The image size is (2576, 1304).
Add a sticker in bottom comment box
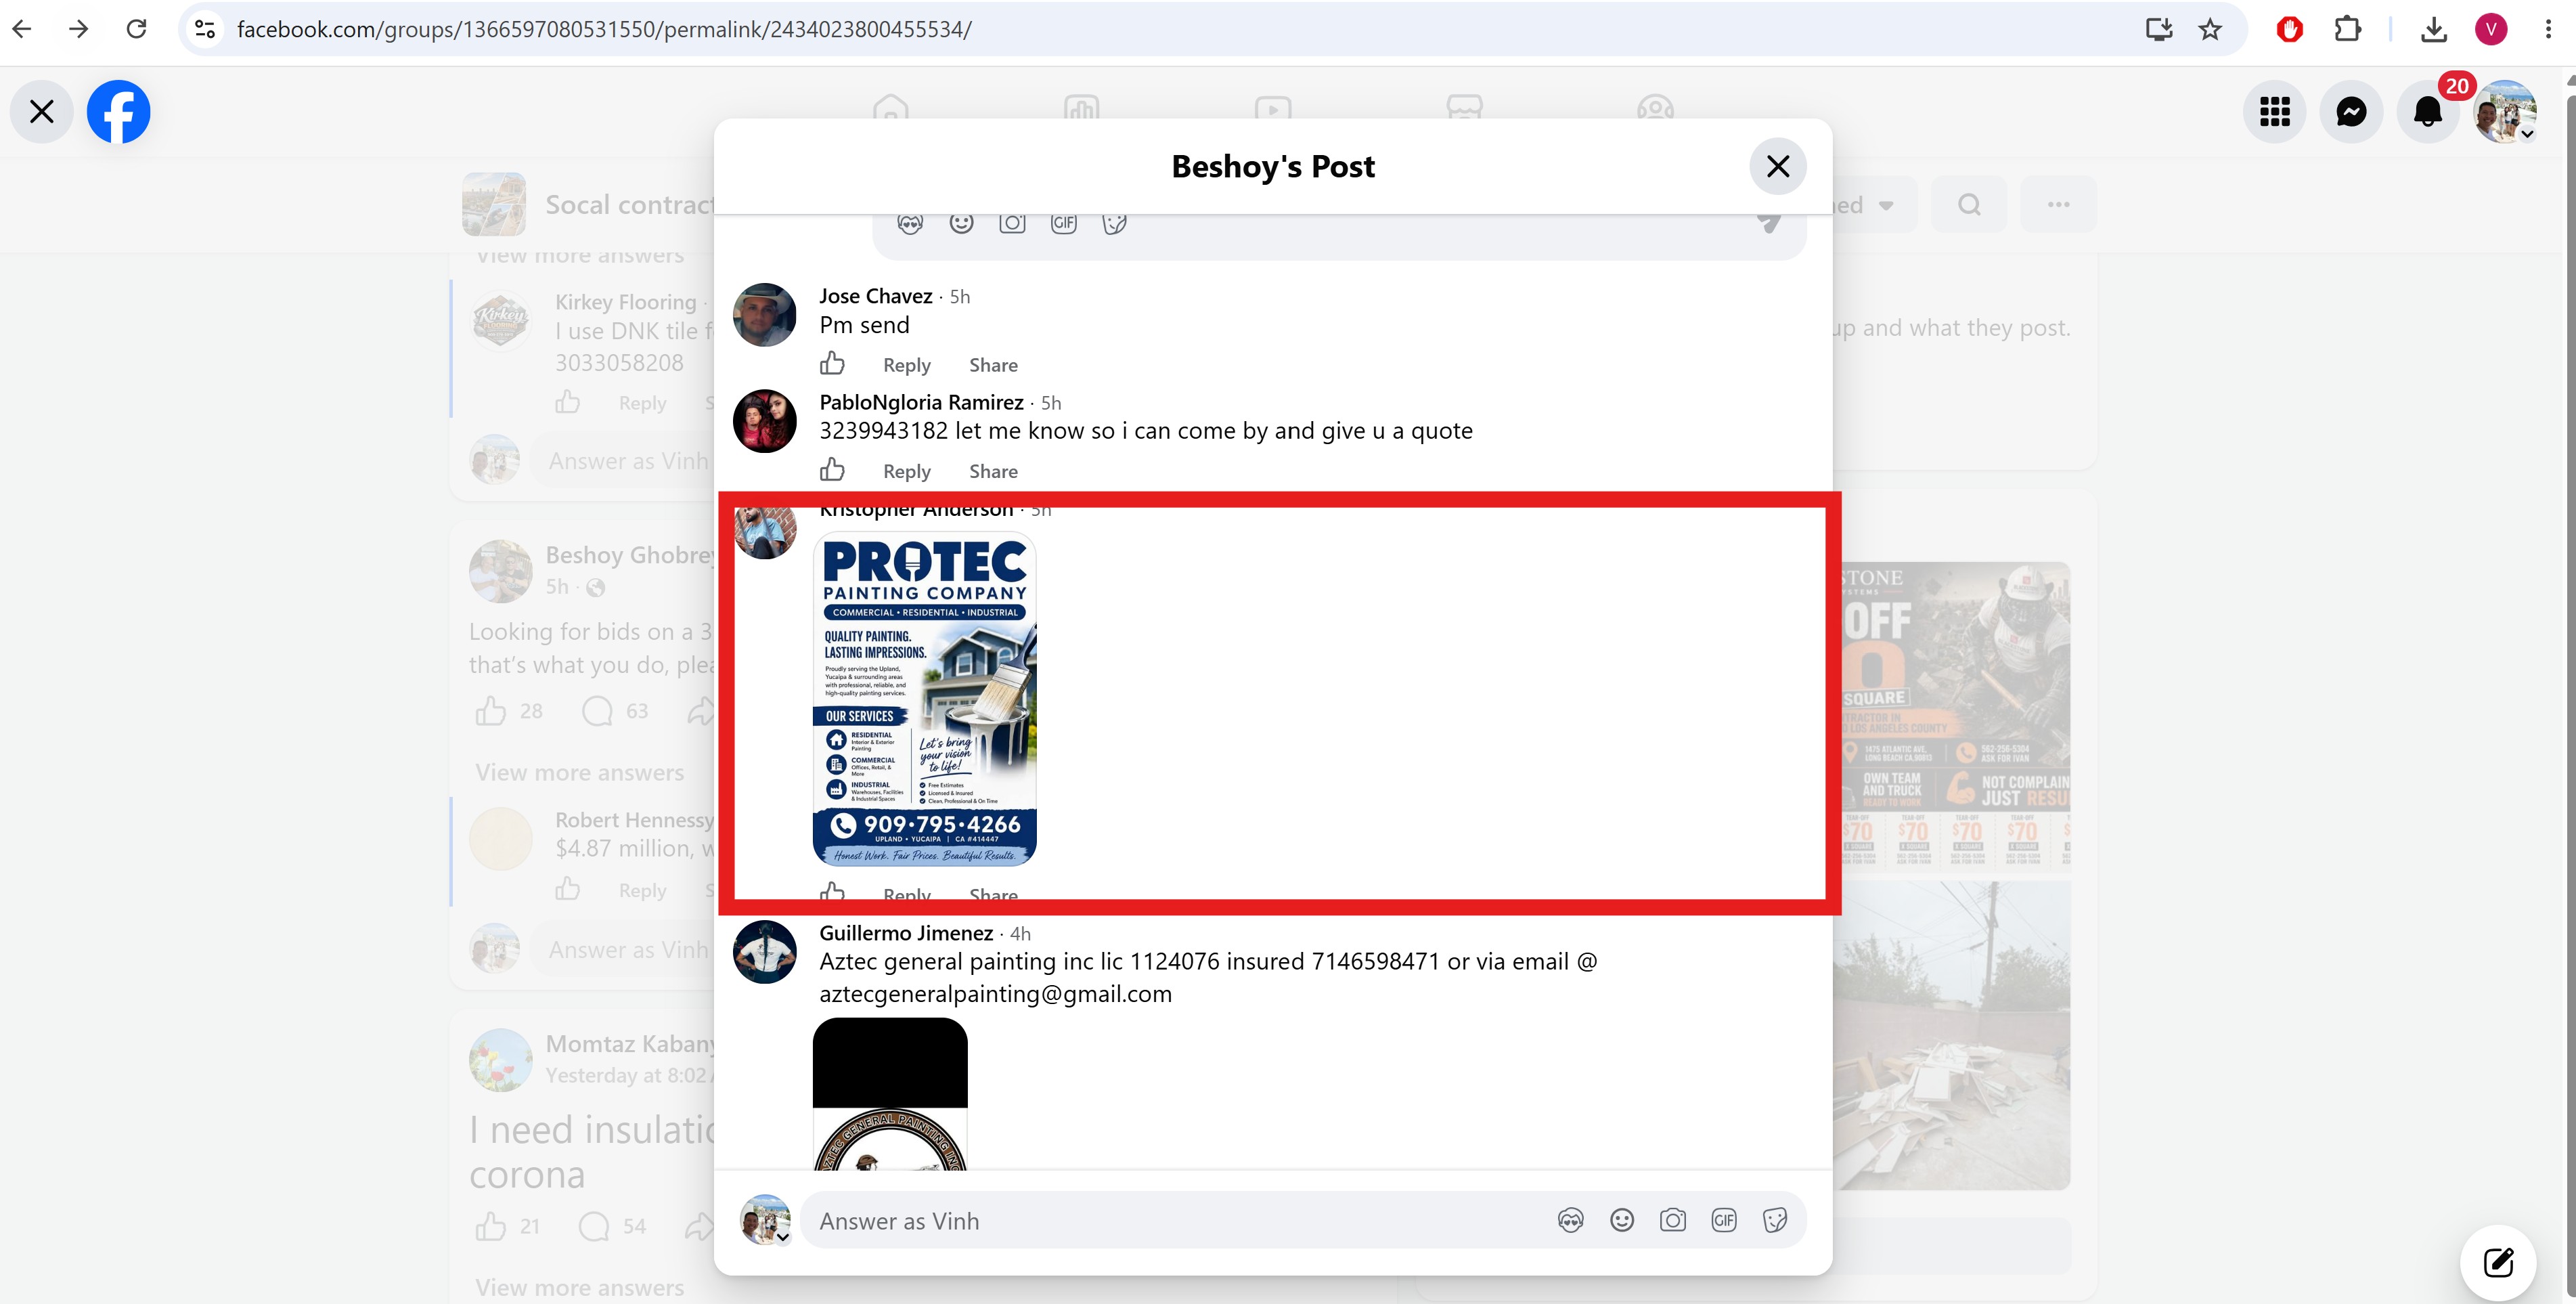point(1774,1220)
